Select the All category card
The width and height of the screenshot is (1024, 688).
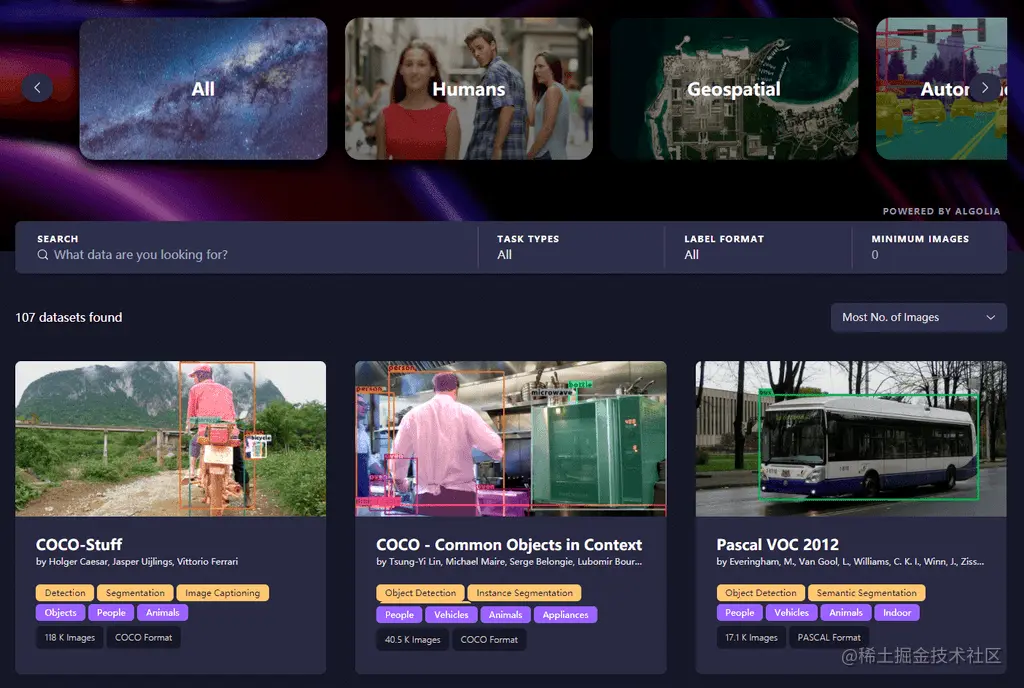[x=203, y=89]
